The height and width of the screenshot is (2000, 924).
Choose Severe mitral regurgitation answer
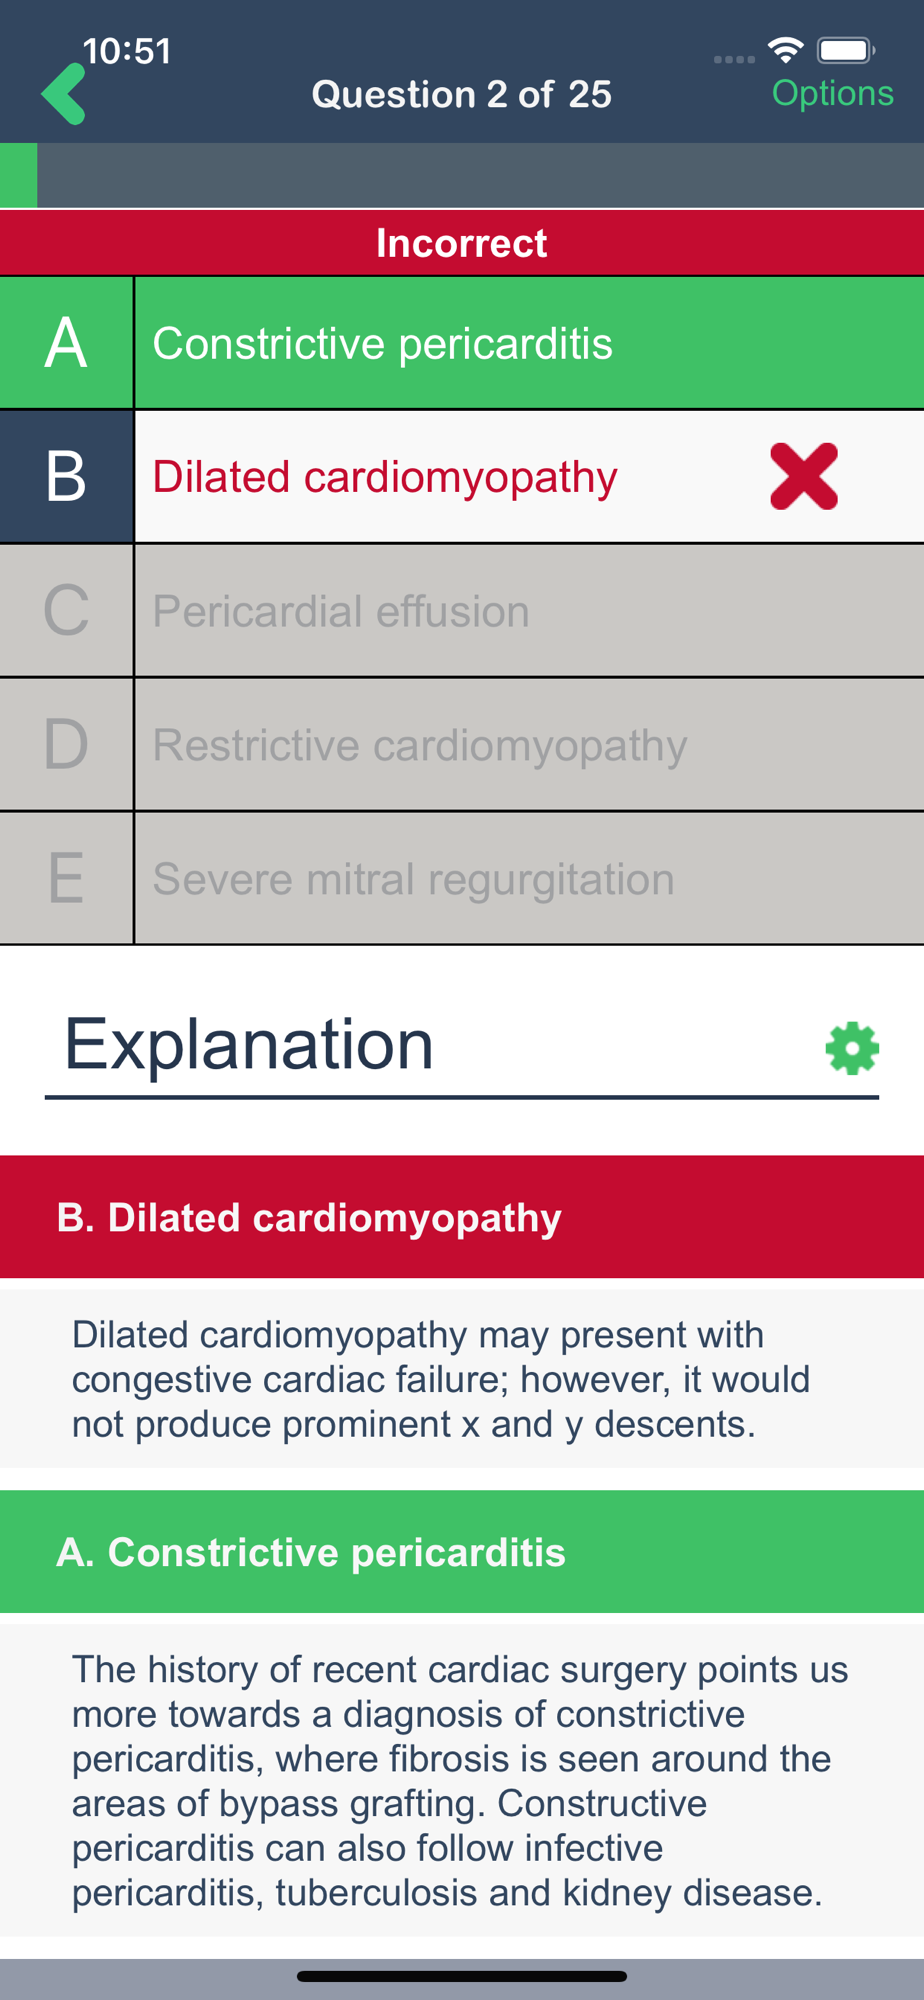[413, 879]
